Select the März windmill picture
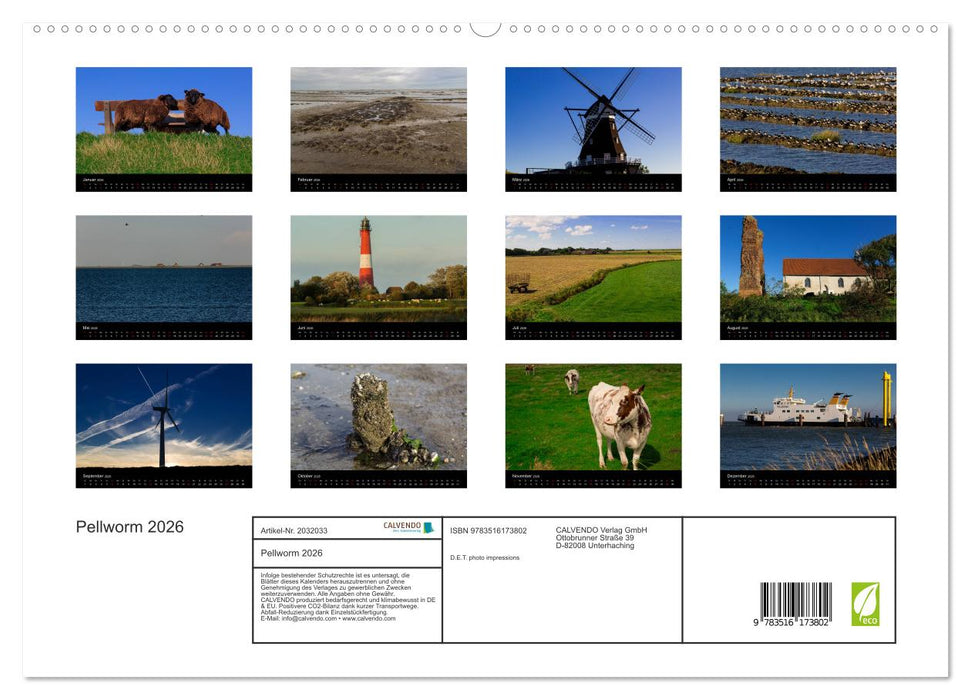971x700 pixels. click(593, 128)
